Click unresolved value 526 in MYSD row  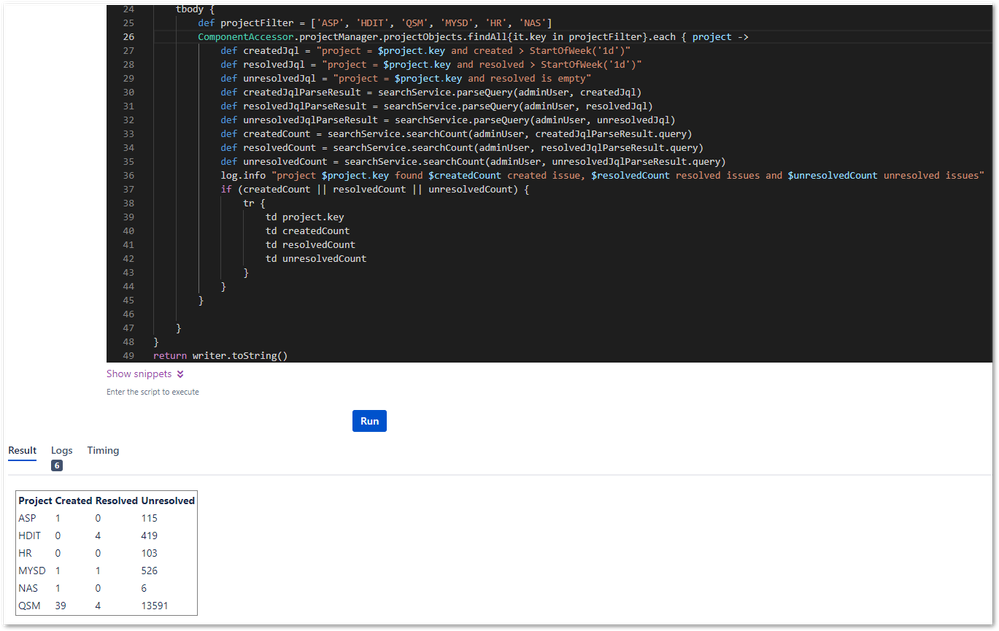coord(149,570)
